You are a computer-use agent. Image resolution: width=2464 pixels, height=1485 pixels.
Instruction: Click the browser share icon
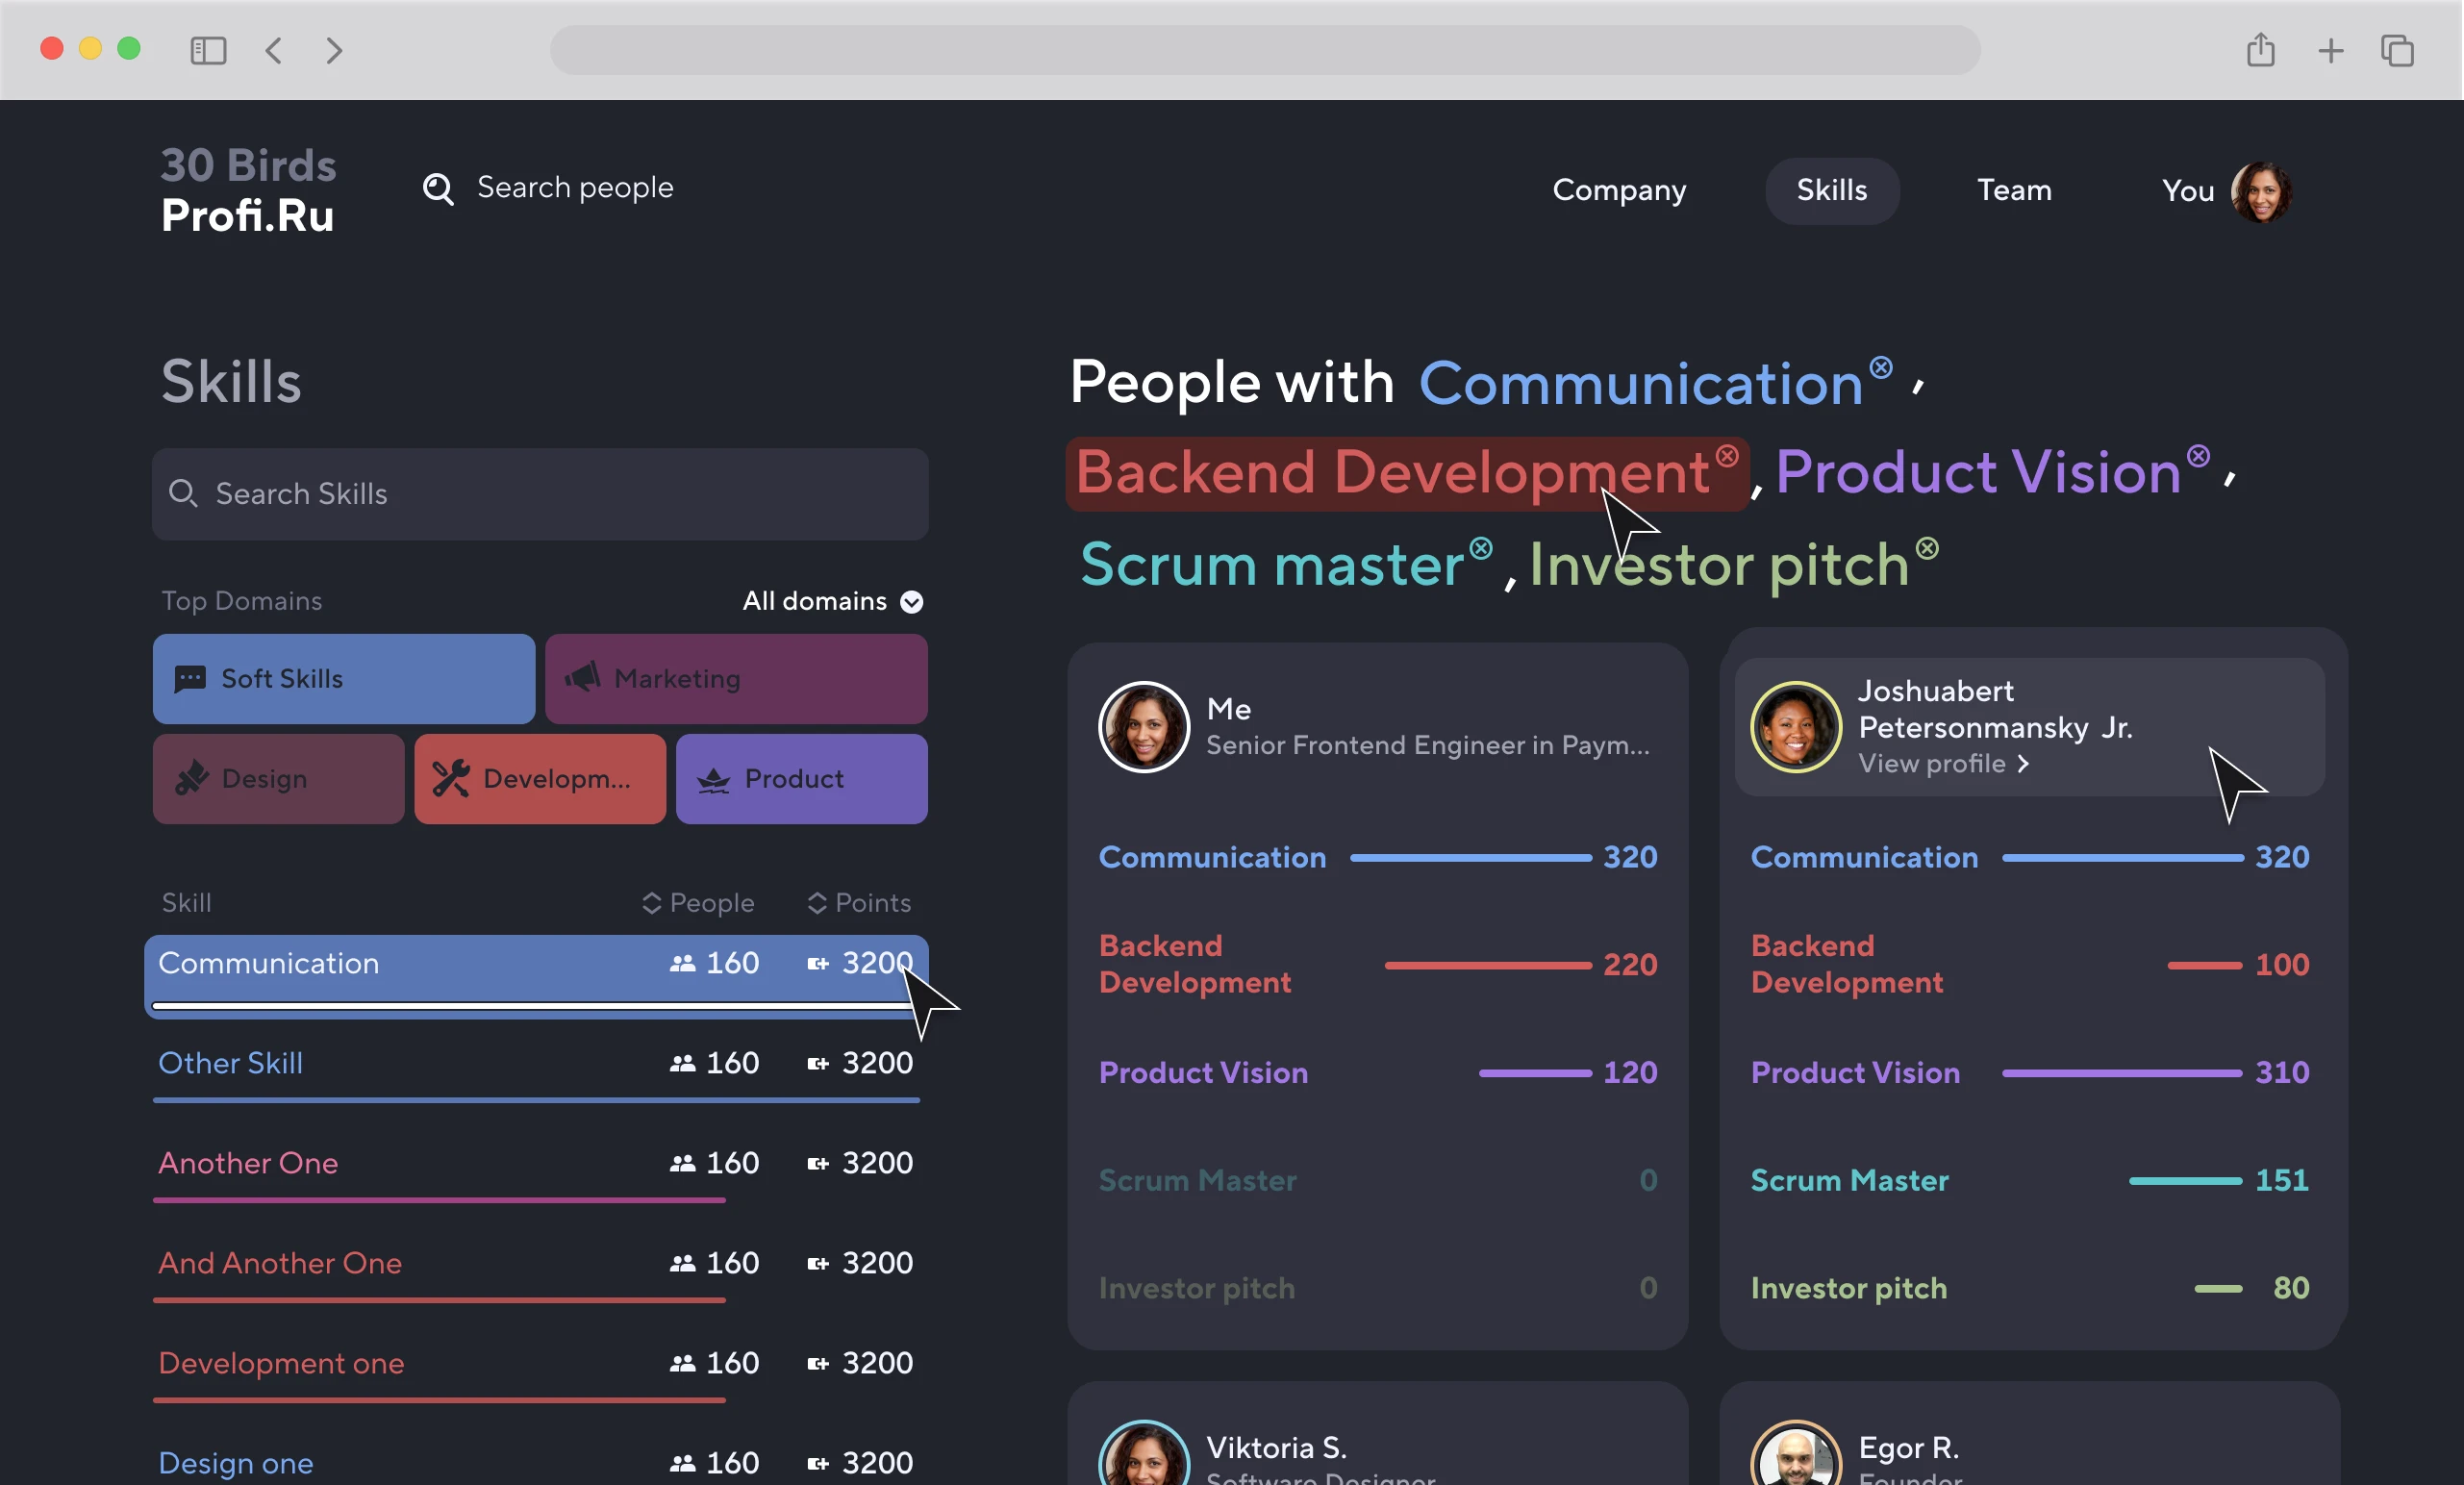click(2261, 49)
